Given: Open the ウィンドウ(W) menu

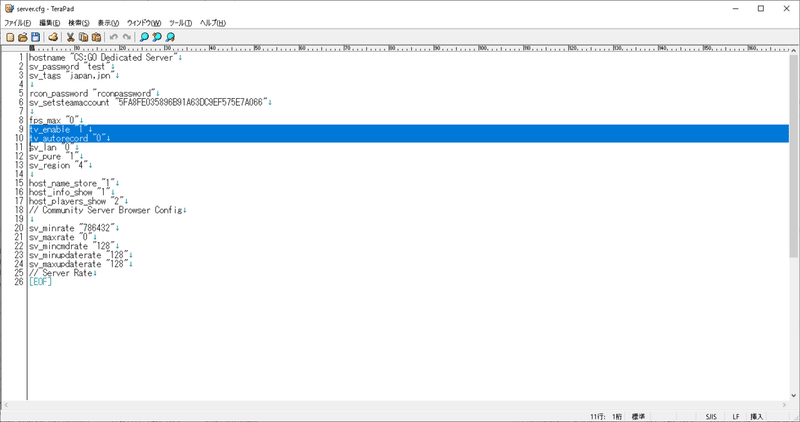Looking at the screenshot, I should pyautogui.click(x=144, y=23).
